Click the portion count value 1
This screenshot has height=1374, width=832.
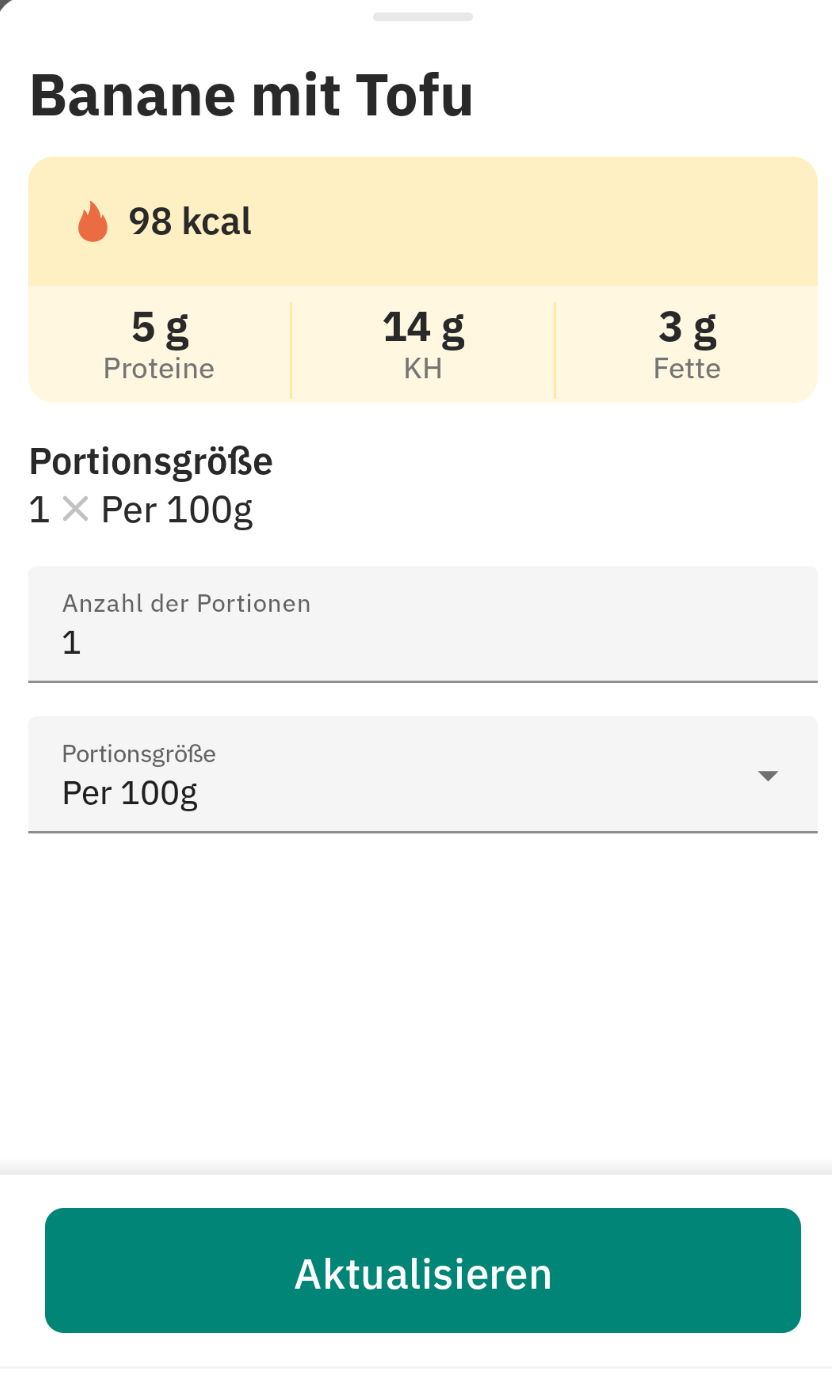tap(71, 643)
